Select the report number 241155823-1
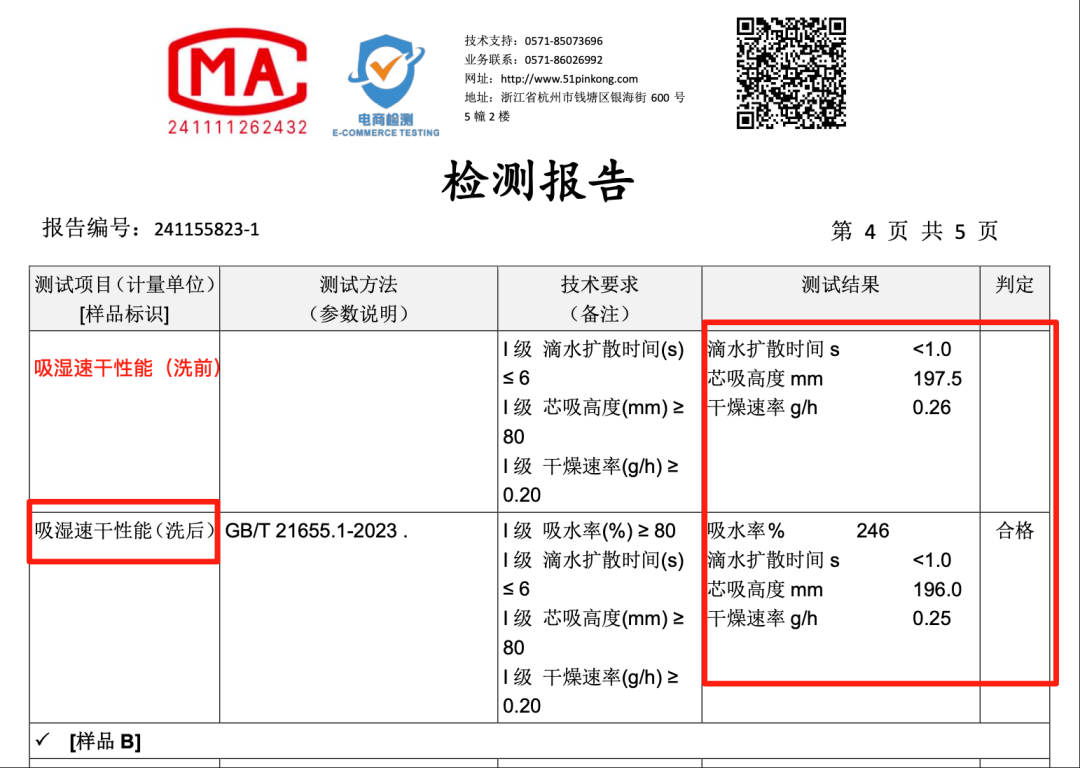Image resolution: width=1080 pixels, height=768 pixels. 207,229
